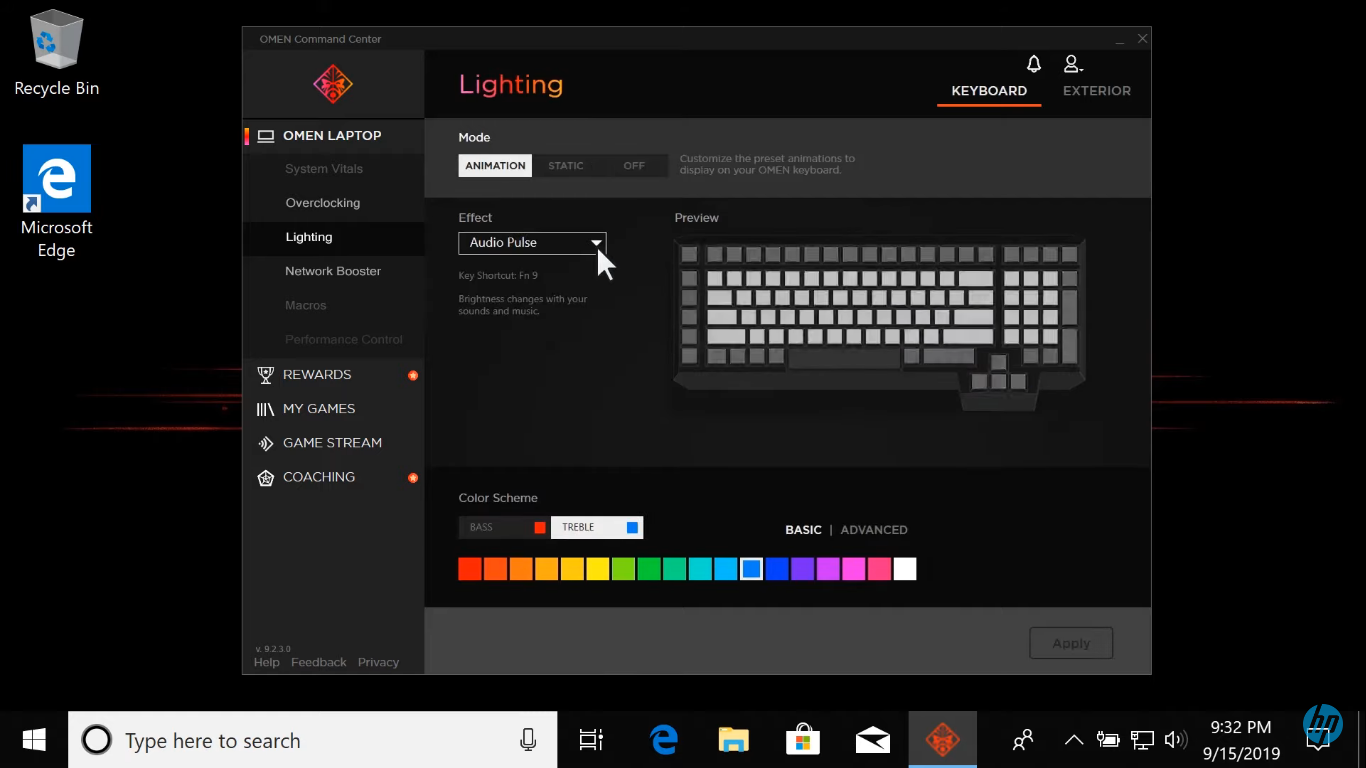Select the BASS color channel

pyautogui.click(x=504, y=527)
